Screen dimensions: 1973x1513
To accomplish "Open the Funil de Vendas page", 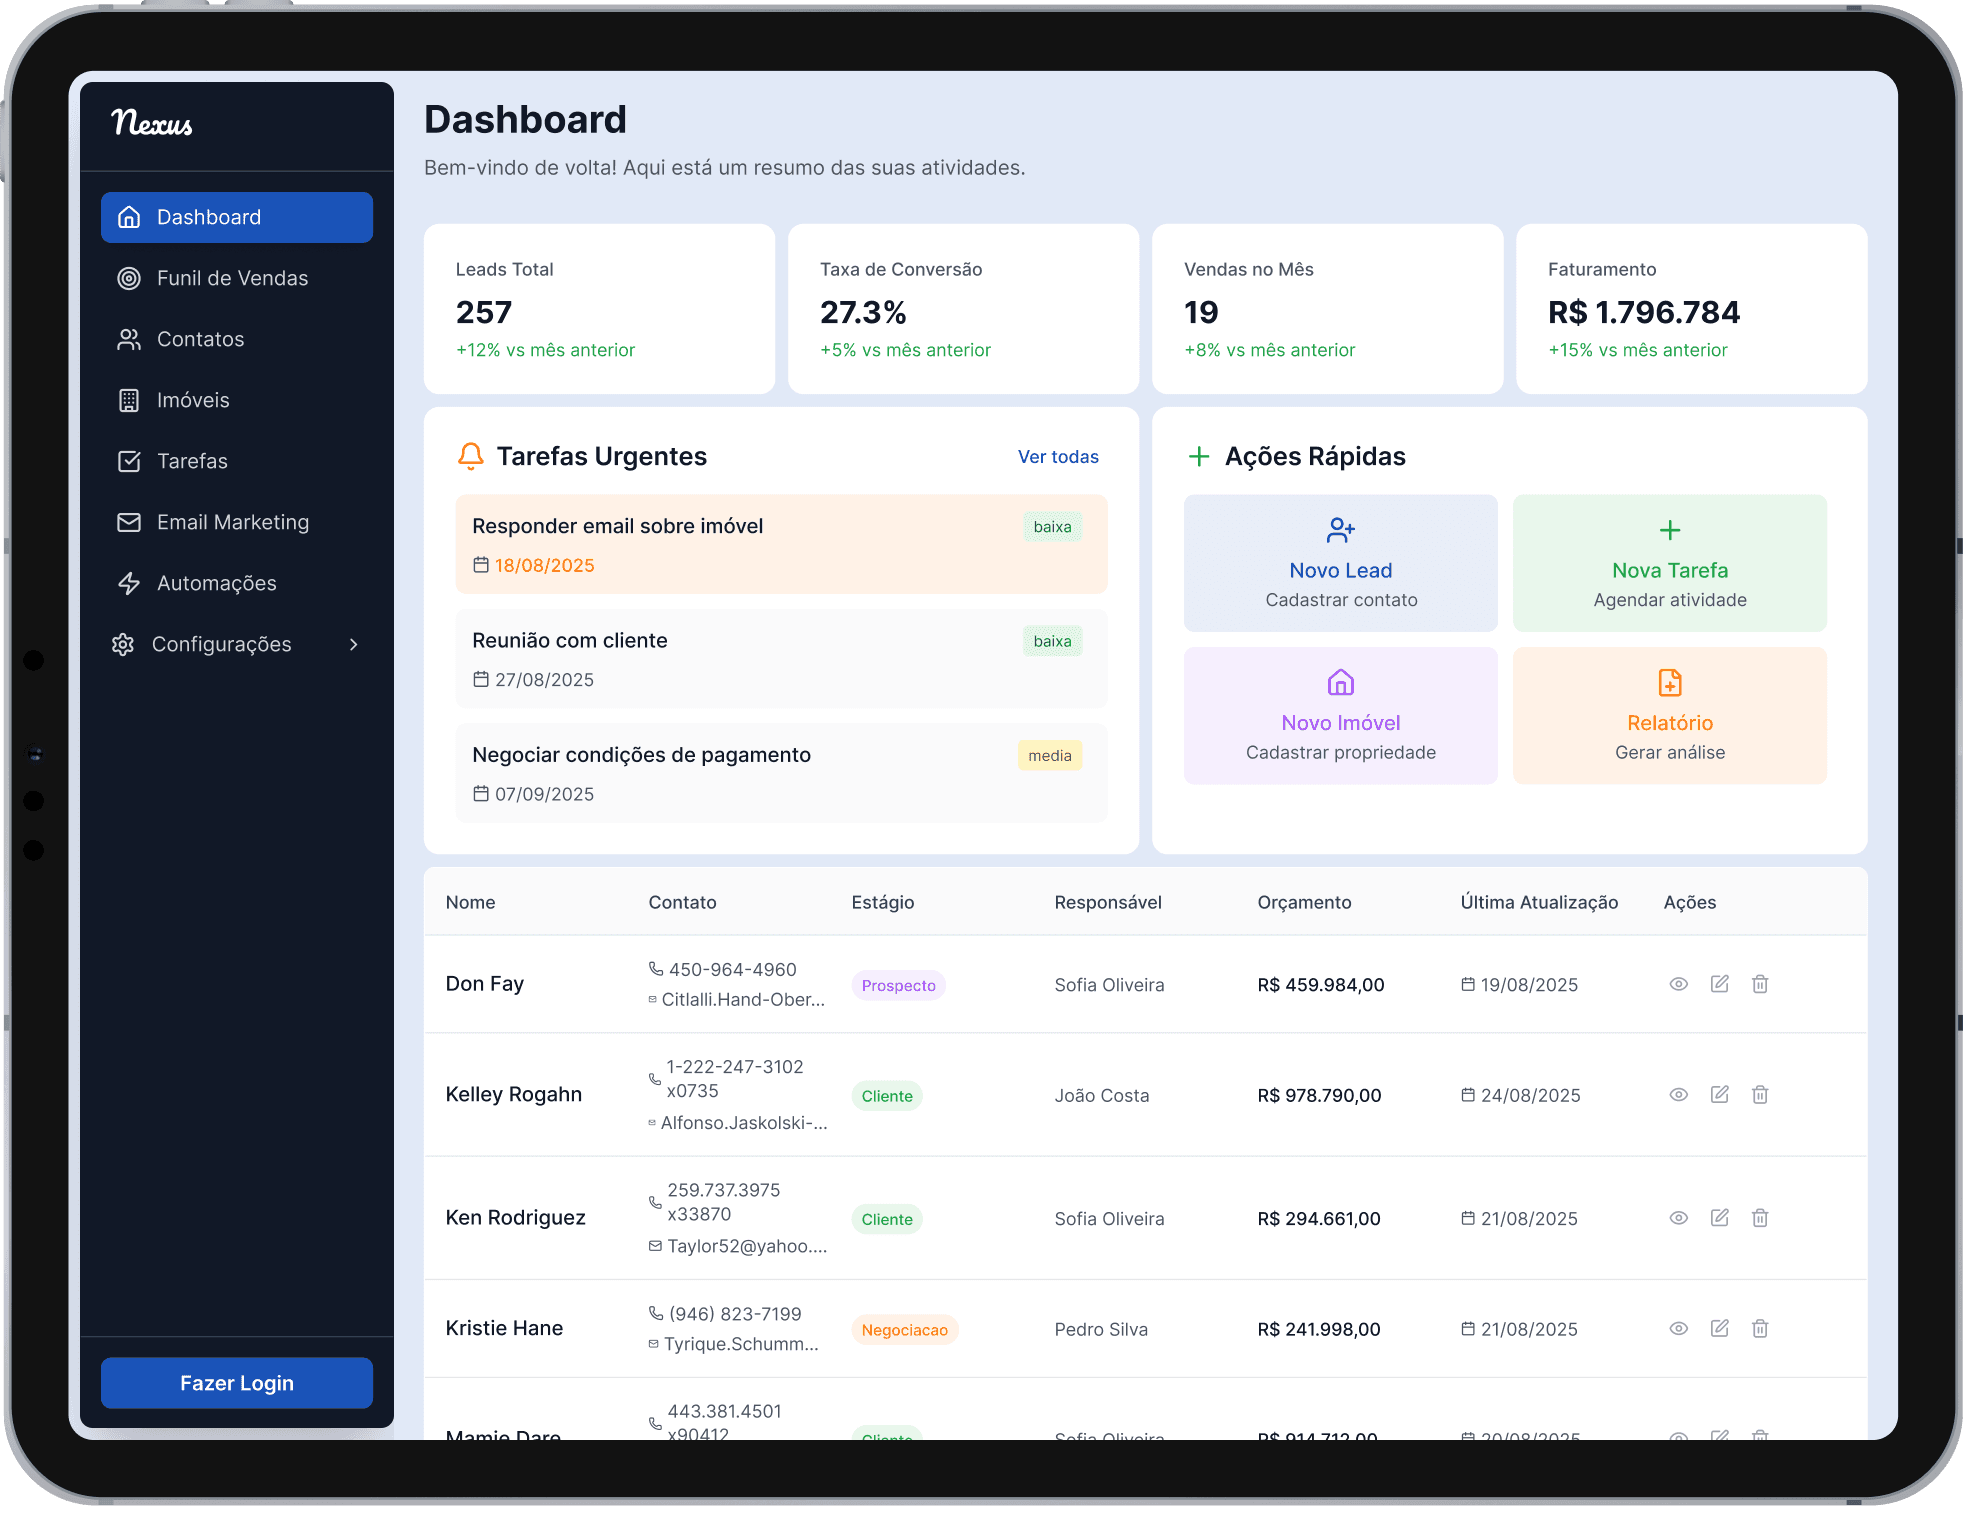I will tap(232, 278).
